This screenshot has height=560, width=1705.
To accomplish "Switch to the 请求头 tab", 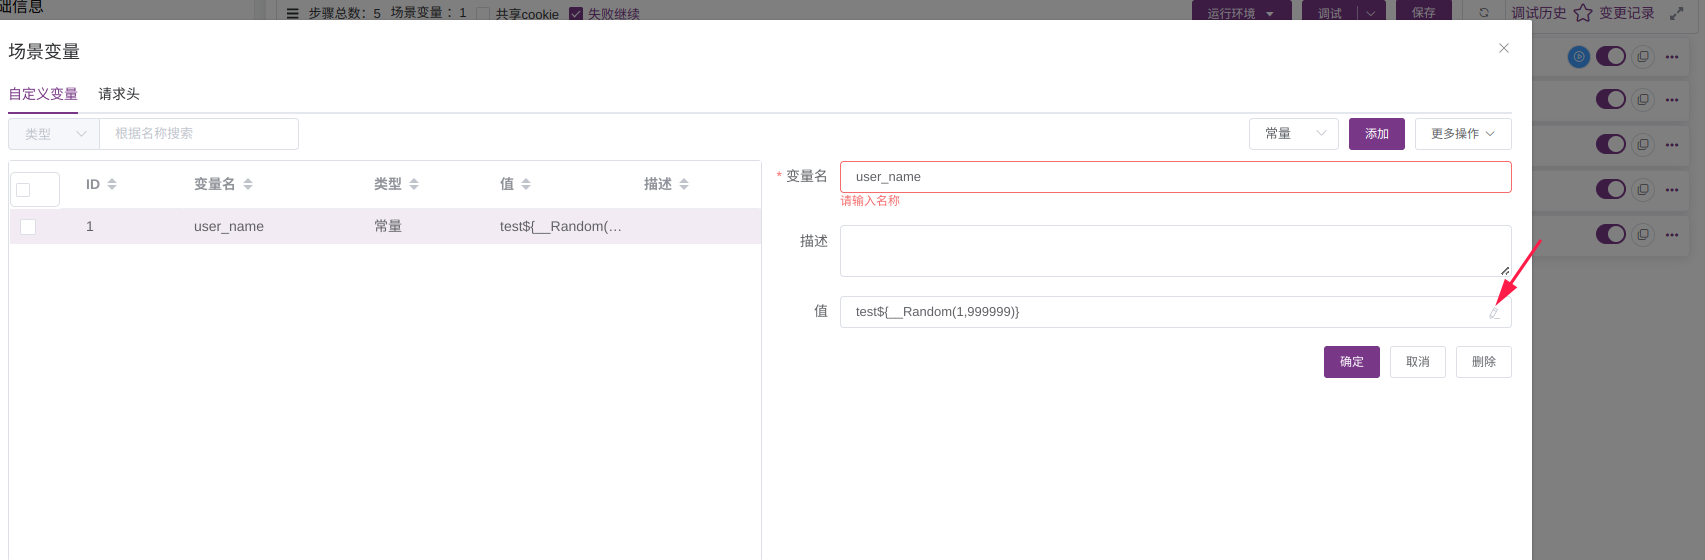I will point(119,94).
